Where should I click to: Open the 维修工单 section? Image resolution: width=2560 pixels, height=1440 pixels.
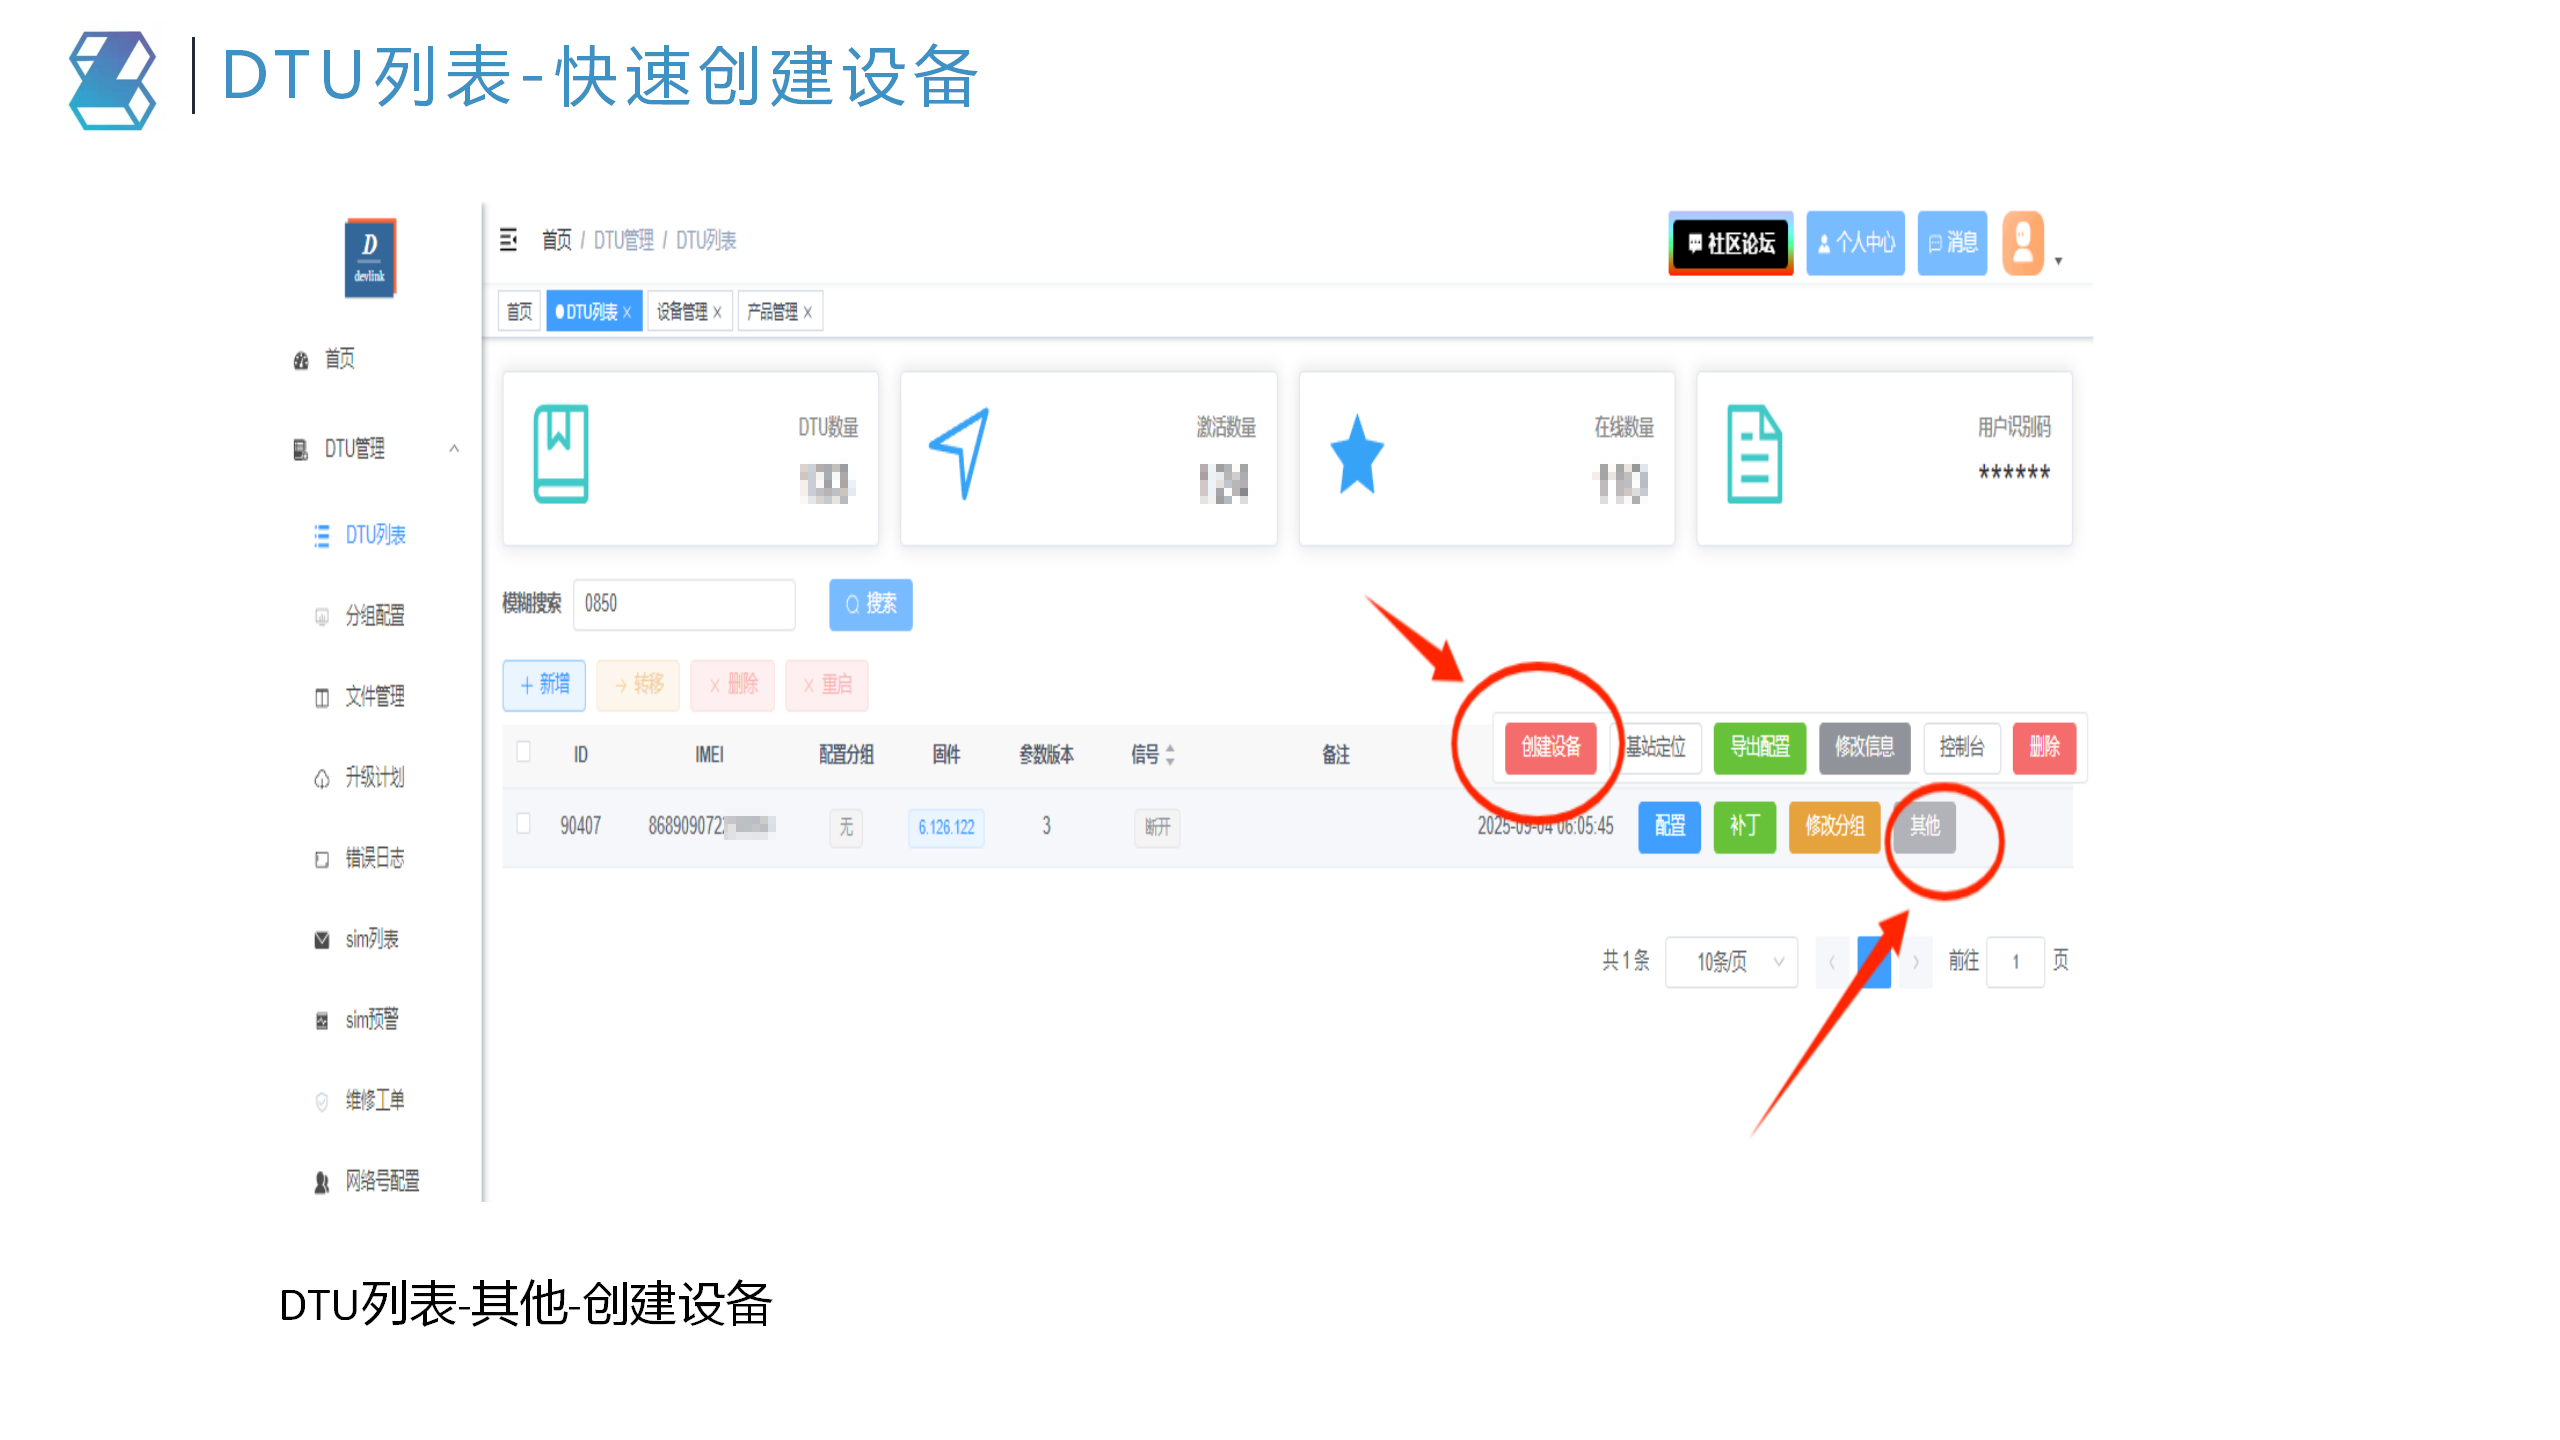click(x=373, y=1100)
